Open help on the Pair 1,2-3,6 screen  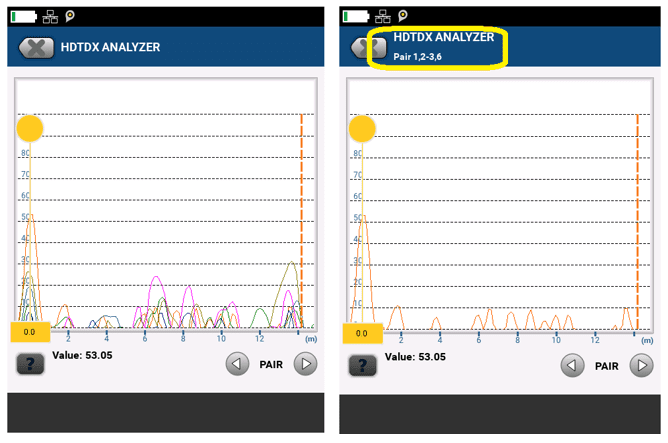click(x=362, y=363)
